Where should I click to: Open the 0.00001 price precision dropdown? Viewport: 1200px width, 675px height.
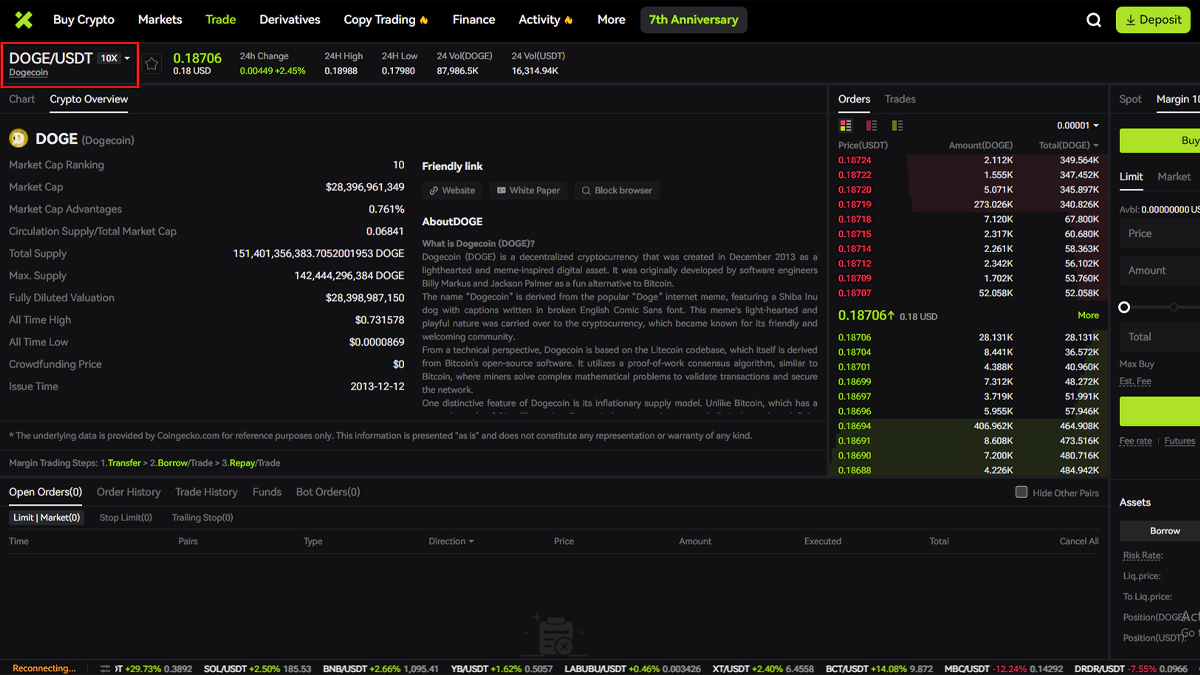point(1078,126)
